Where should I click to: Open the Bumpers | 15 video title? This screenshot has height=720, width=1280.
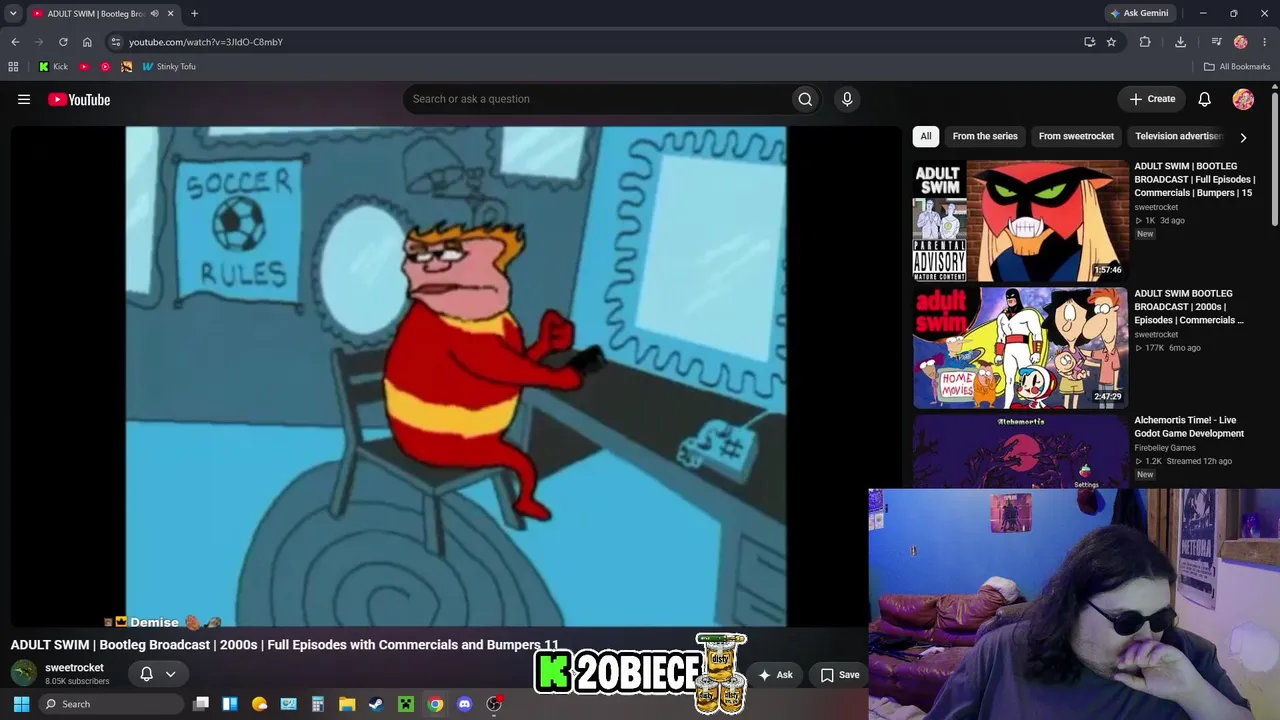pyautogui.click(x=1195, y=180)
